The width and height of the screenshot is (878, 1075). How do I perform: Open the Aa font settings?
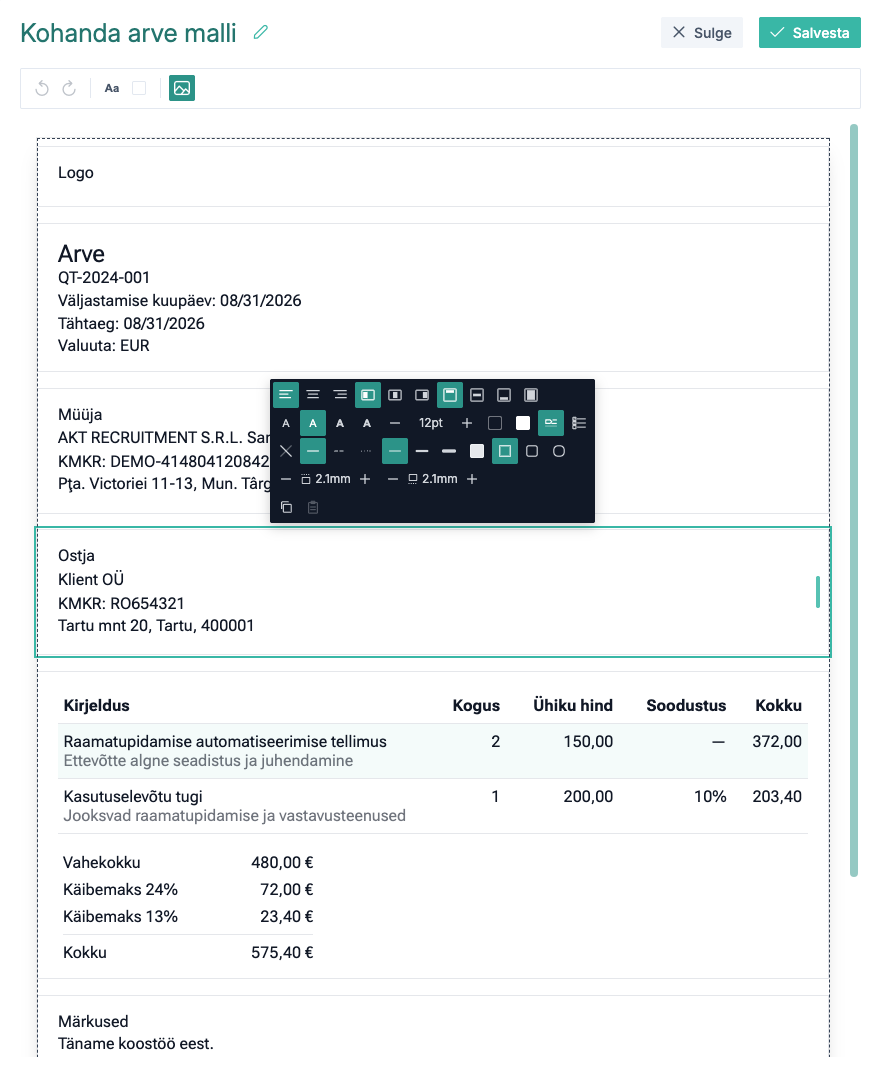pos(112,88)
